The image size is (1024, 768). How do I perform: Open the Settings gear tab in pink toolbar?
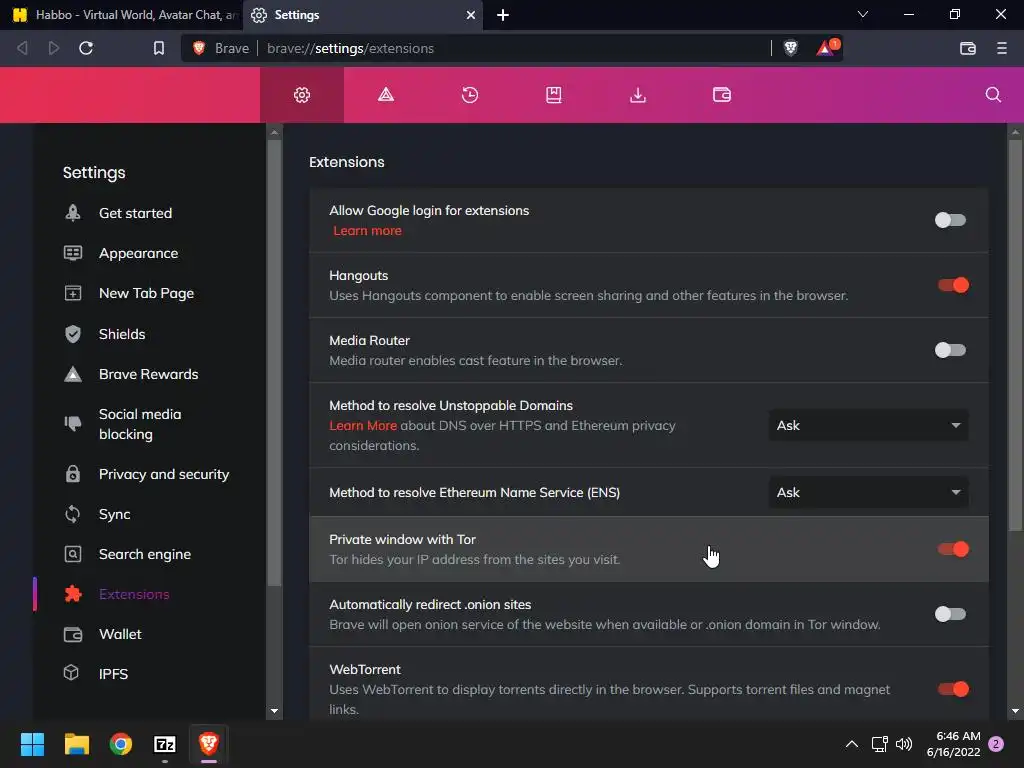coord(302,95)
